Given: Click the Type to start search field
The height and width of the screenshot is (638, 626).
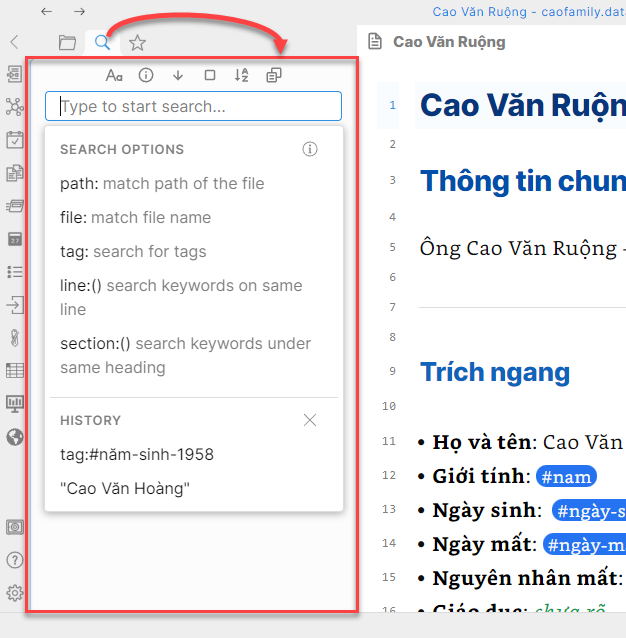Looking at the screenshot, I should (x=193, y=106).
